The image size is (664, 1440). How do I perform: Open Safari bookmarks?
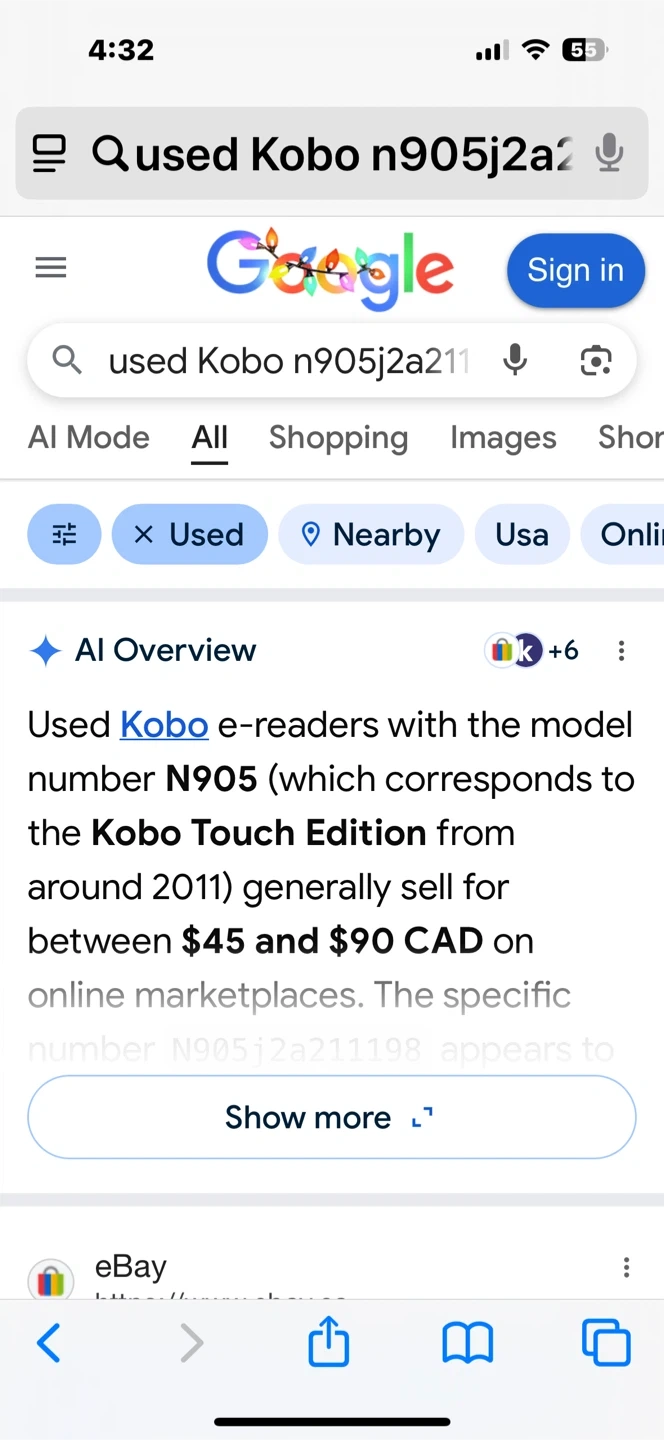tap(467, 1343)
